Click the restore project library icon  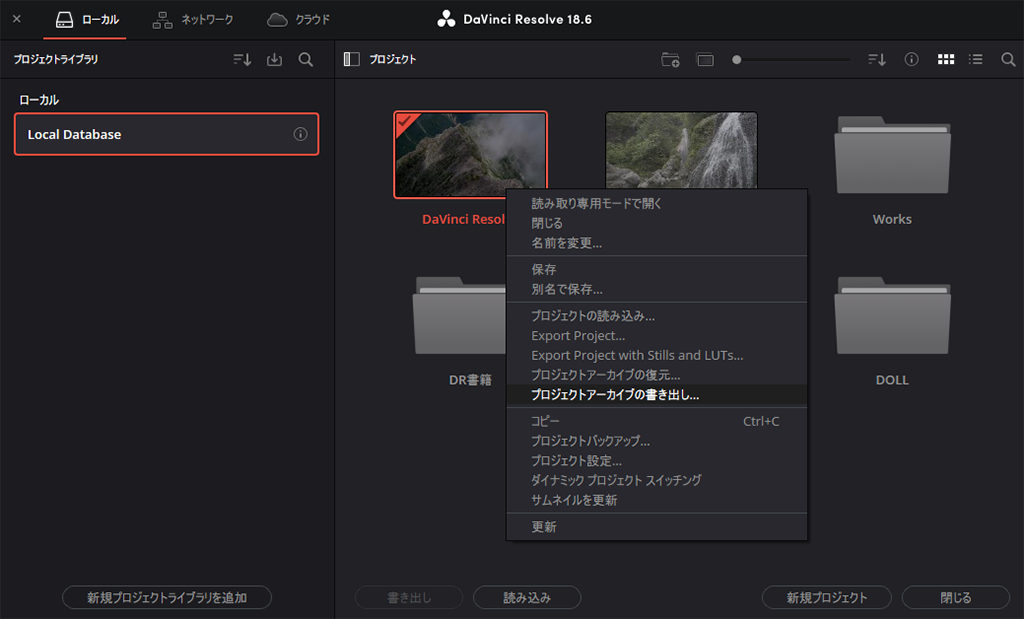[x=274, y=59]
